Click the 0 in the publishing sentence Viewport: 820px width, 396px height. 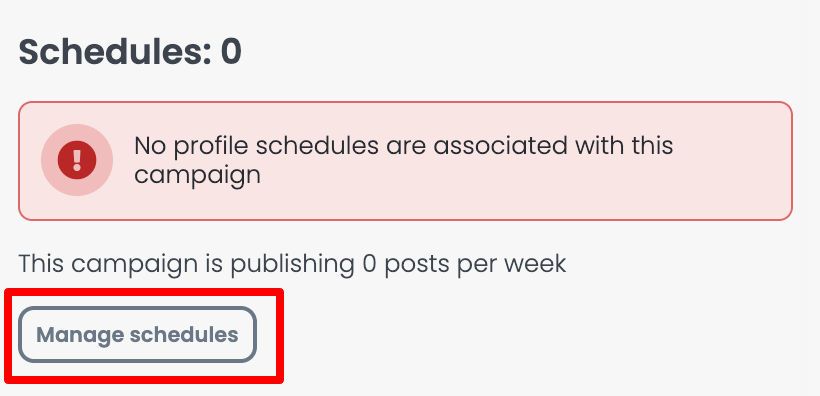click(x=370, y=264)
